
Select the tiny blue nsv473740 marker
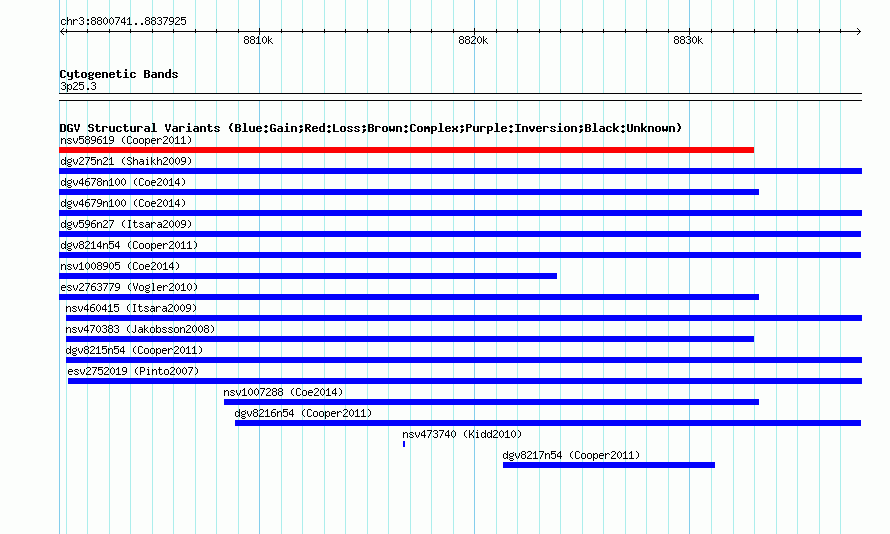pos(404,444)
